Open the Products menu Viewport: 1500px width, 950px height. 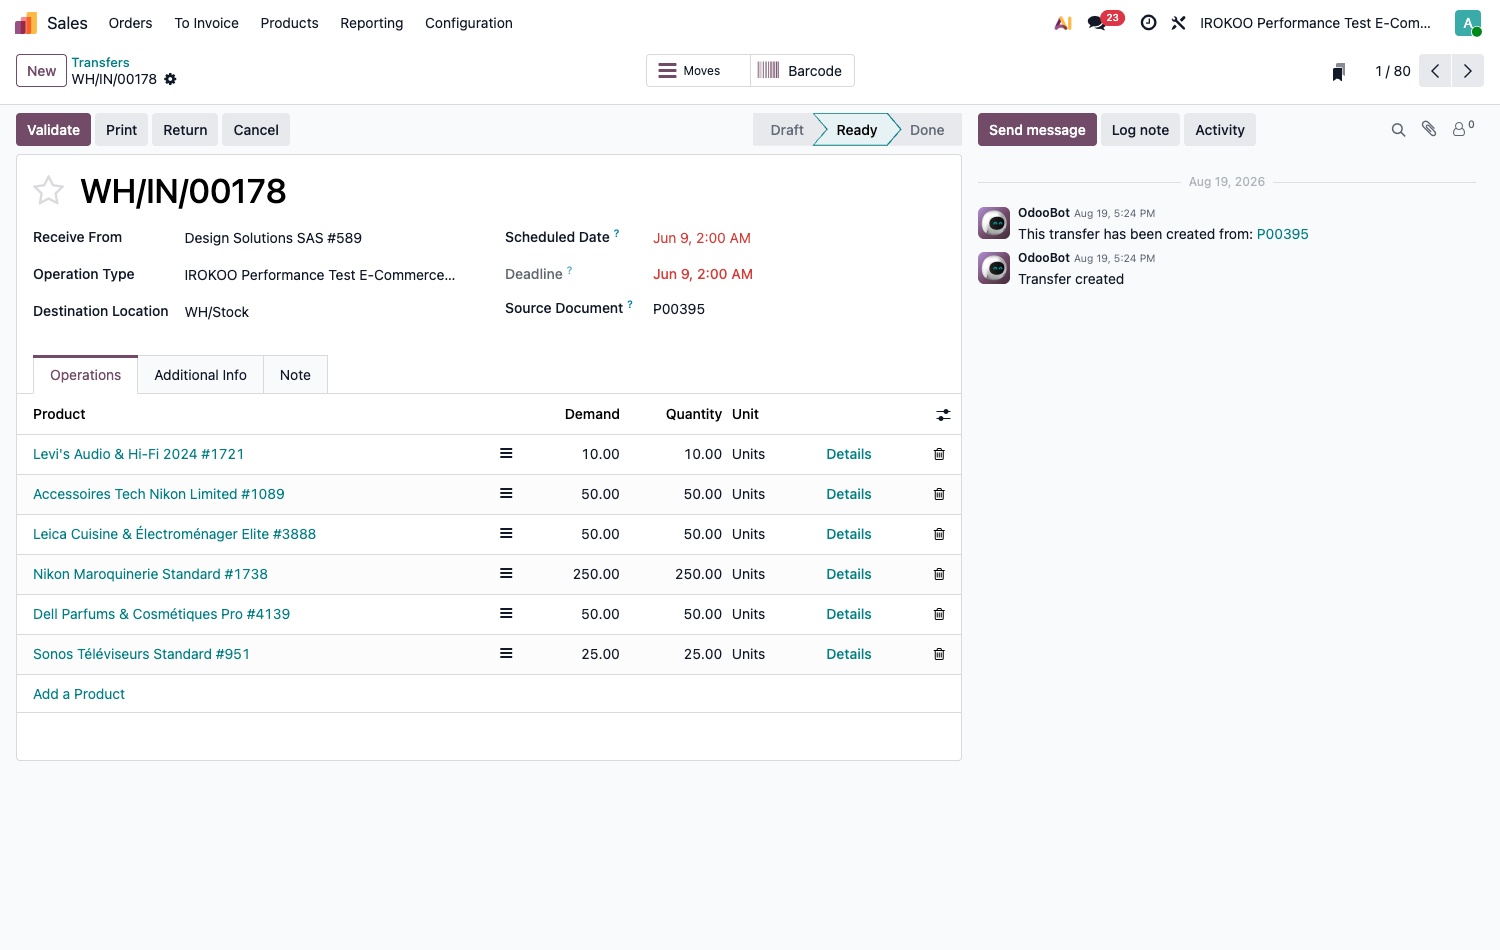click(x=289, y=23)
